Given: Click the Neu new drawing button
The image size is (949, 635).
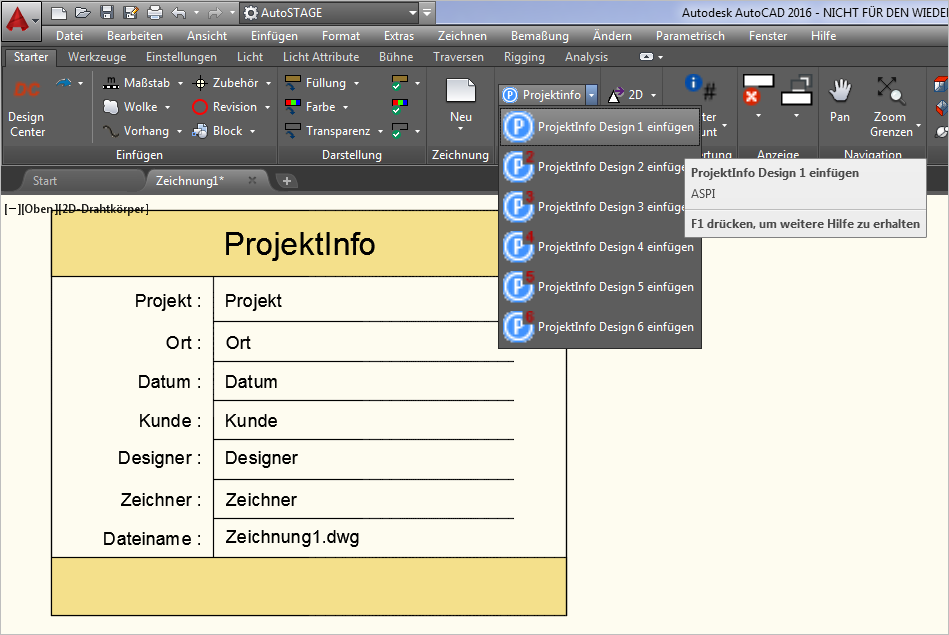Looking at the screenshot, I should tap(460, 101).
